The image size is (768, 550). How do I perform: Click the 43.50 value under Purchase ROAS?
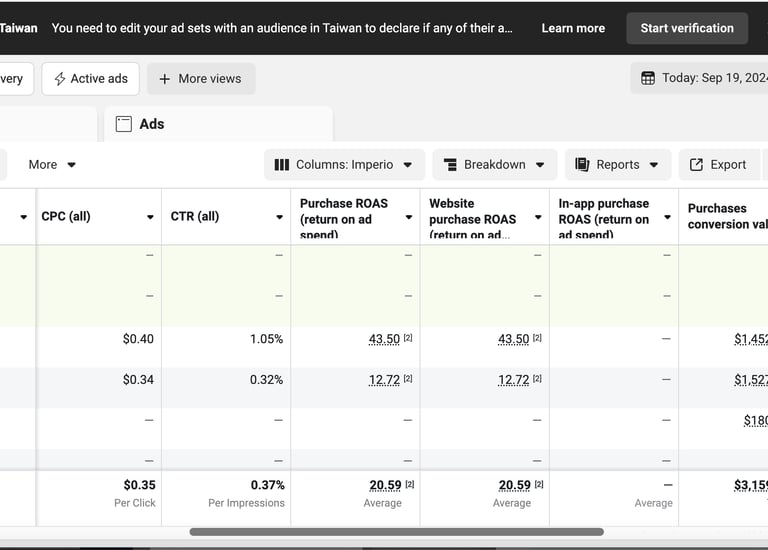[x=384, y=339]
